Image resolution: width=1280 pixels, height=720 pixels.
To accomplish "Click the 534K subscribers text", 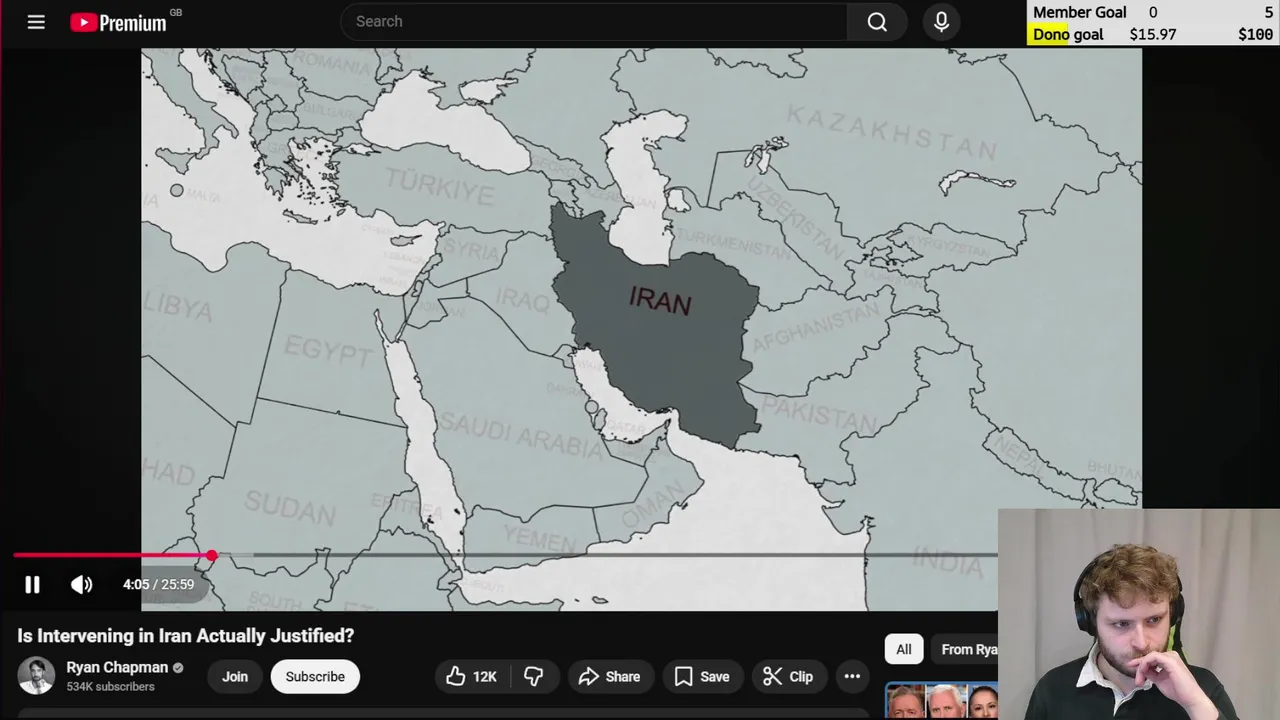I will pyautogui.click(x=110, y=687).
